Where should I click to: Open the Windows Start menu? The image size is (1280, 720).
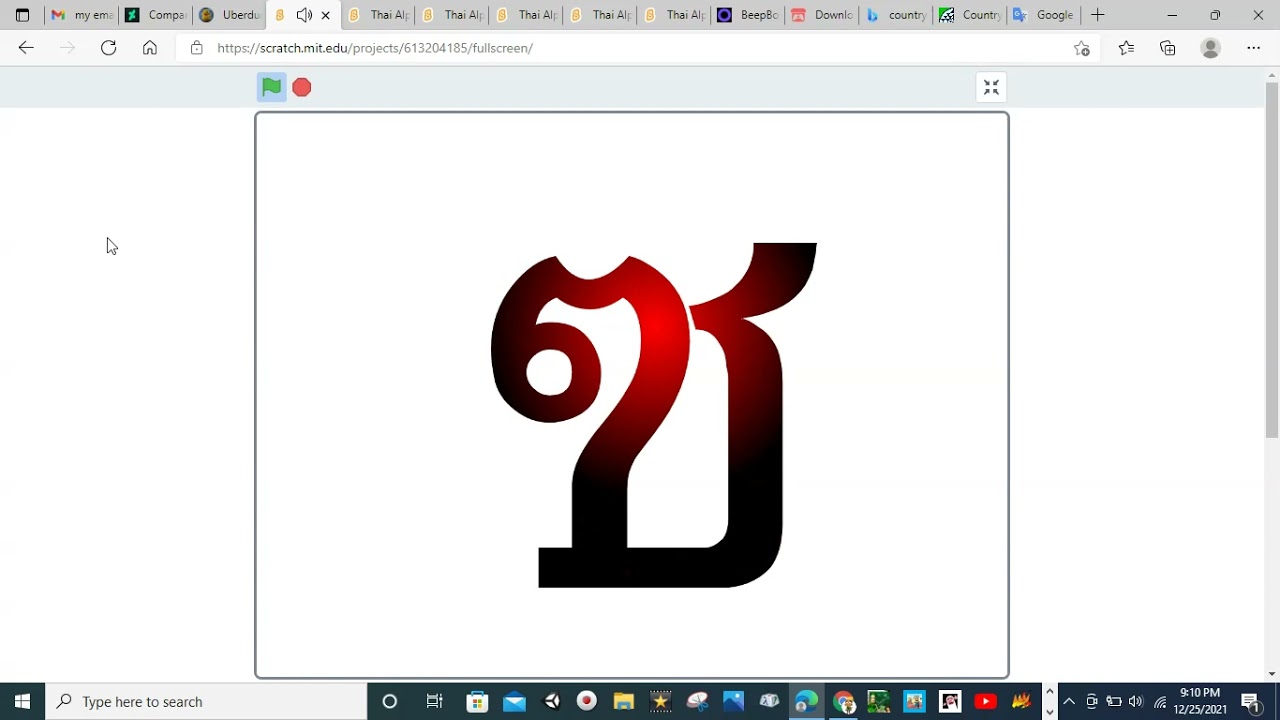click(x=22, y=701)
